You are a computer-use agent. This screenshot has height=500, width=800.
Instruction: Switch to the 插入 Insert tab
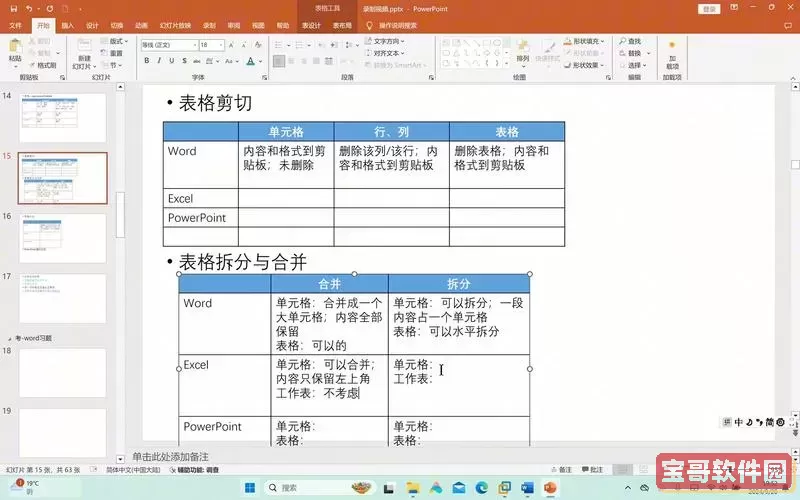tap(67, 25)
